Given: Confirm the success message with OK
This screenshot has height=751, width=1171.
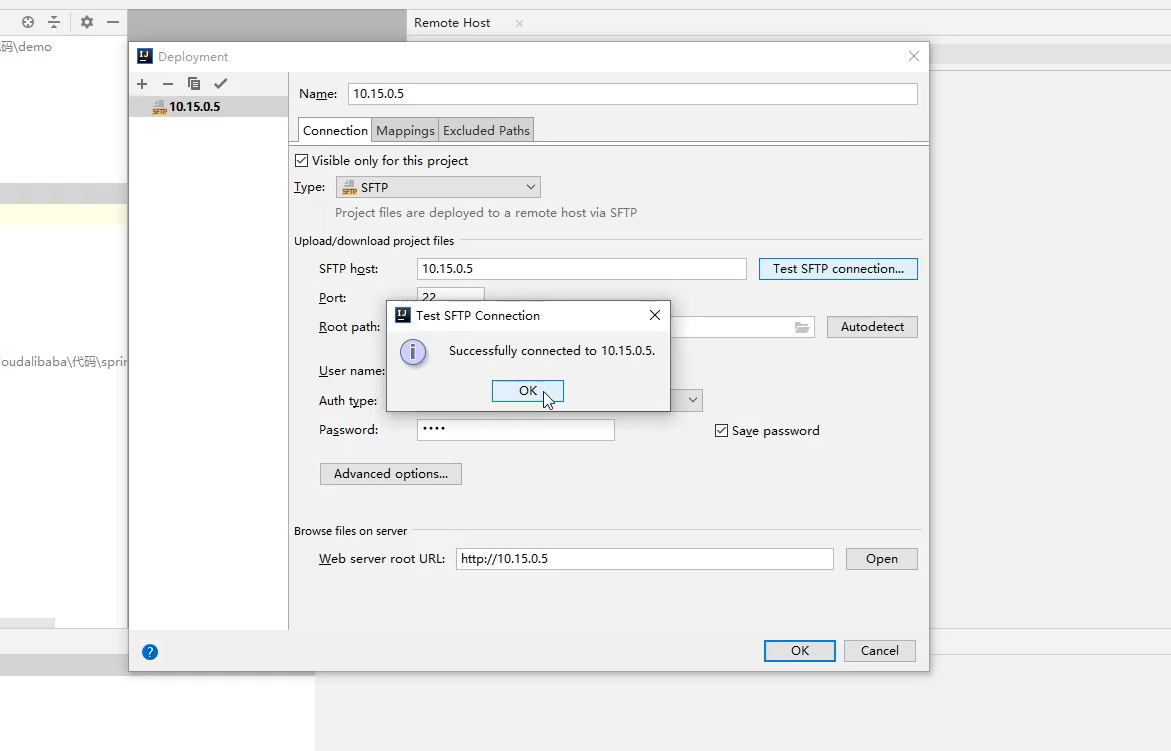Looking at the screenshot, I should [x=527, y=390].
